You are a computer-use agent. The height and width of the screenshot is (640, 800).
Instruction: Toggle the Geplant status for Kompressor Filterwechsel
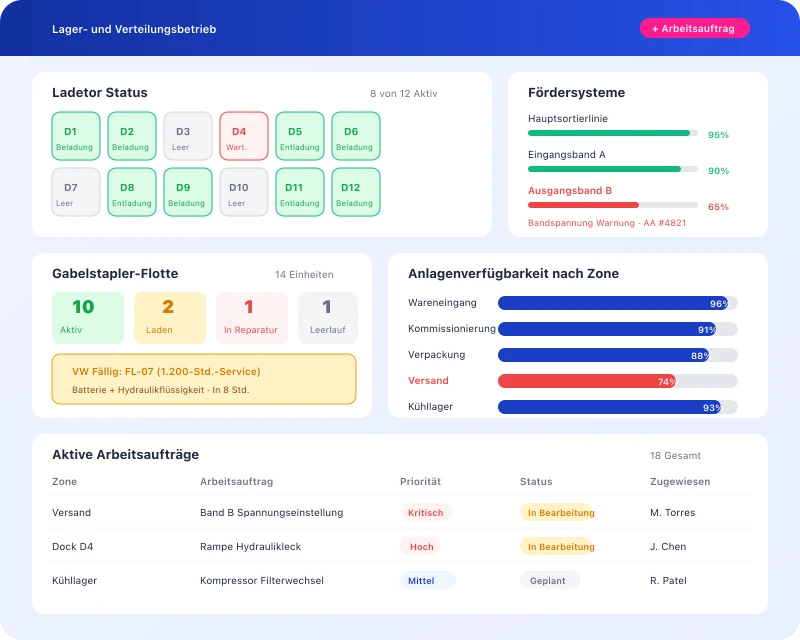(x=549, y=580)
